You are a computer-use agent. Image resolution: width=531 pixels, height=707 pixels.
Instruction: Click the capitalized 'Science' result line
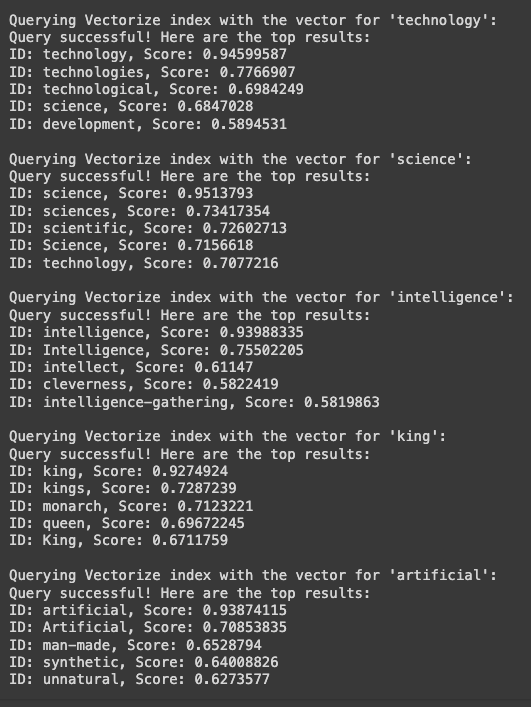[131, 245]
